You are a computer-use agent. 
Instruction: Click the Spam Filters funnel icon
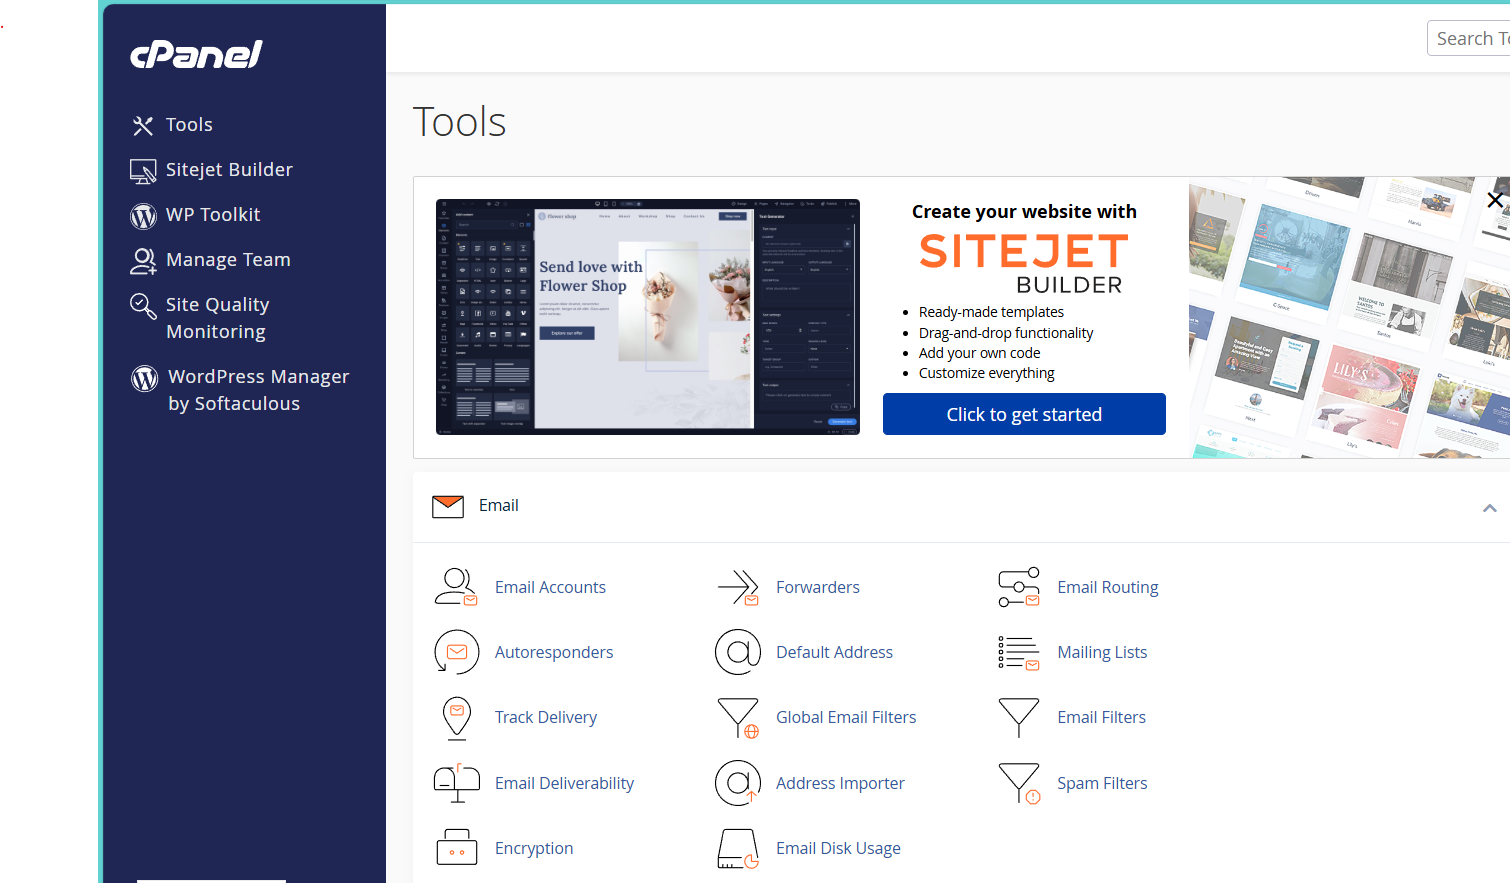(1019, 783)
